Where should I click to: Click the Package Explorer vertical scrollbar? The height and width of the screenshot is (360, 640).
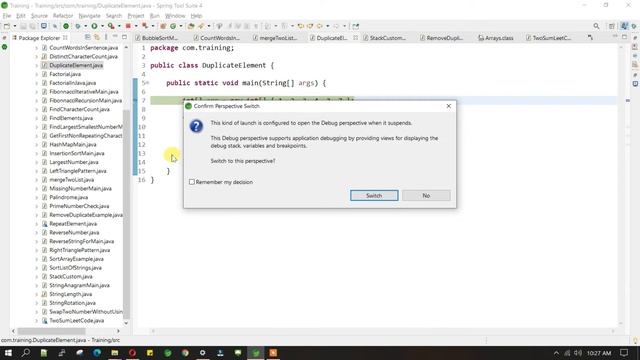(126, 214)
